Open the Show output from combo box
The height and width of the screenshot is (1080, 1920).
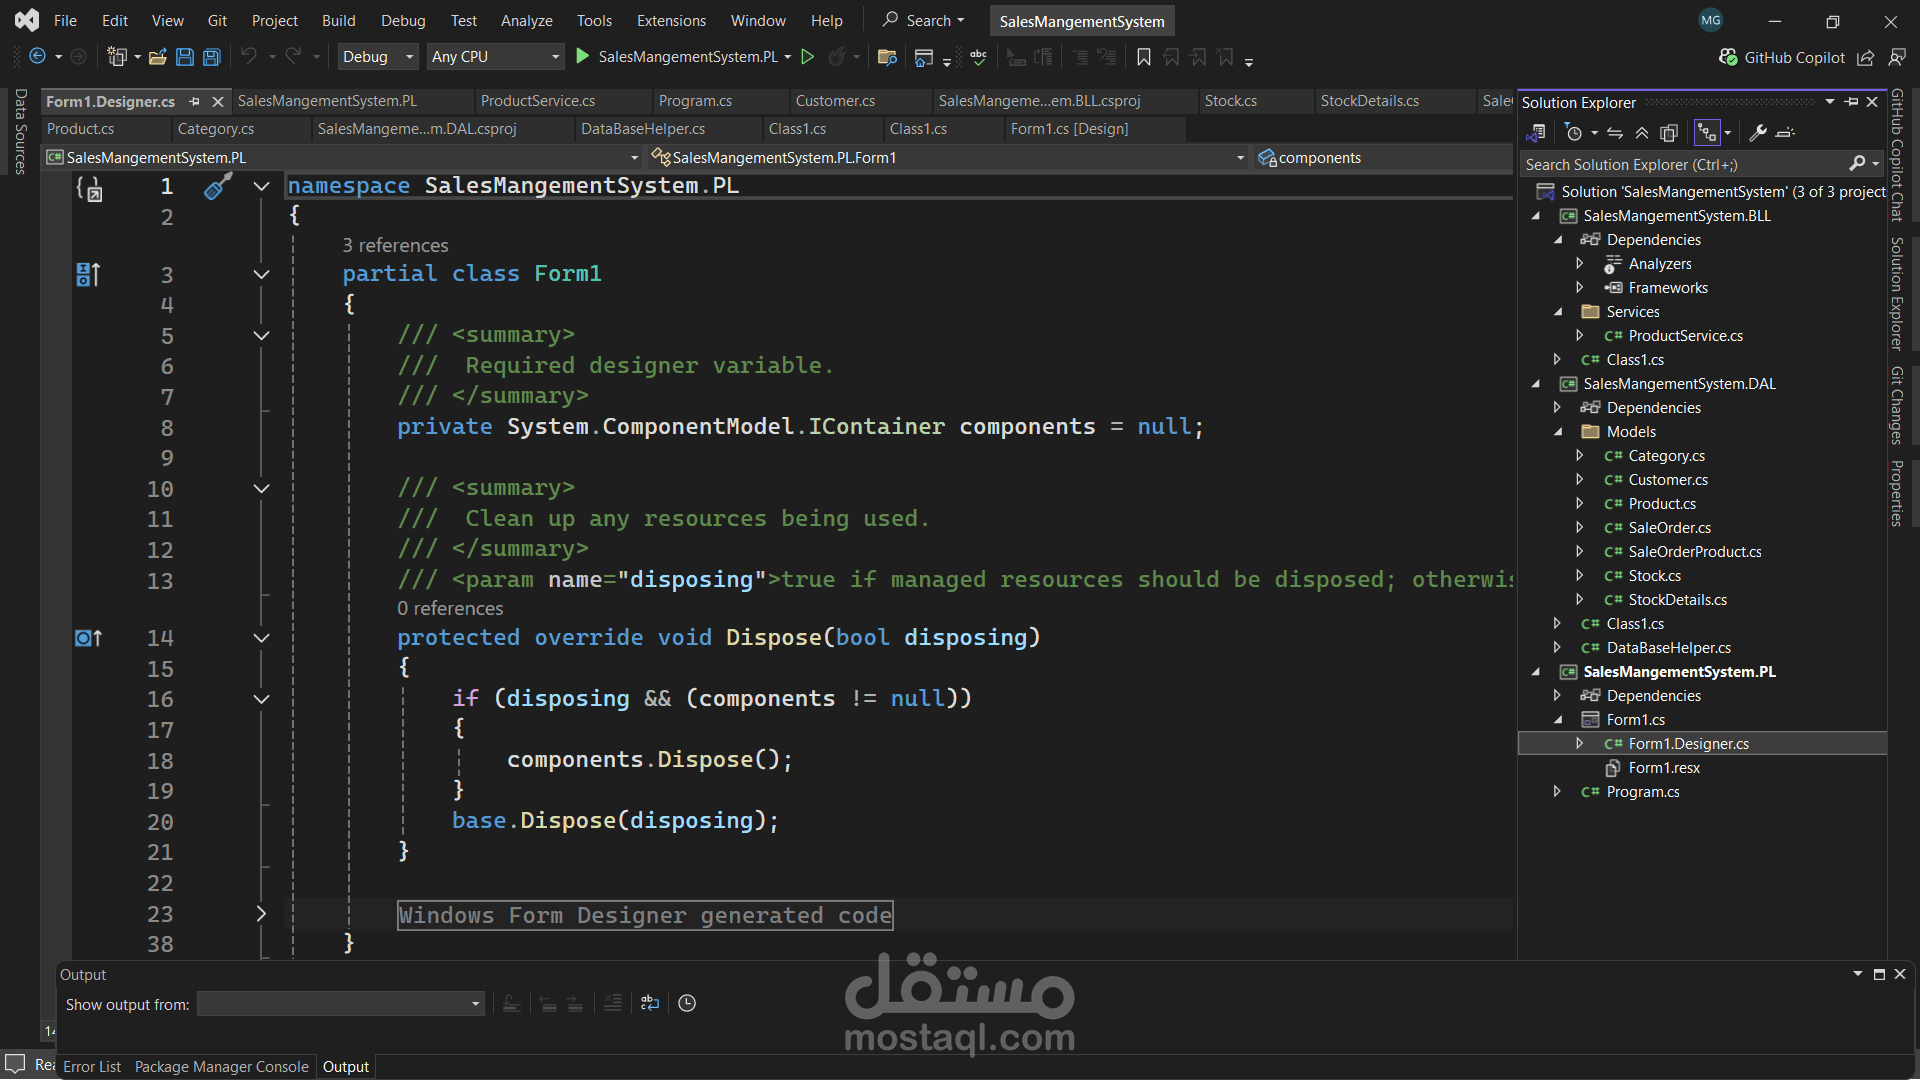341,1004
